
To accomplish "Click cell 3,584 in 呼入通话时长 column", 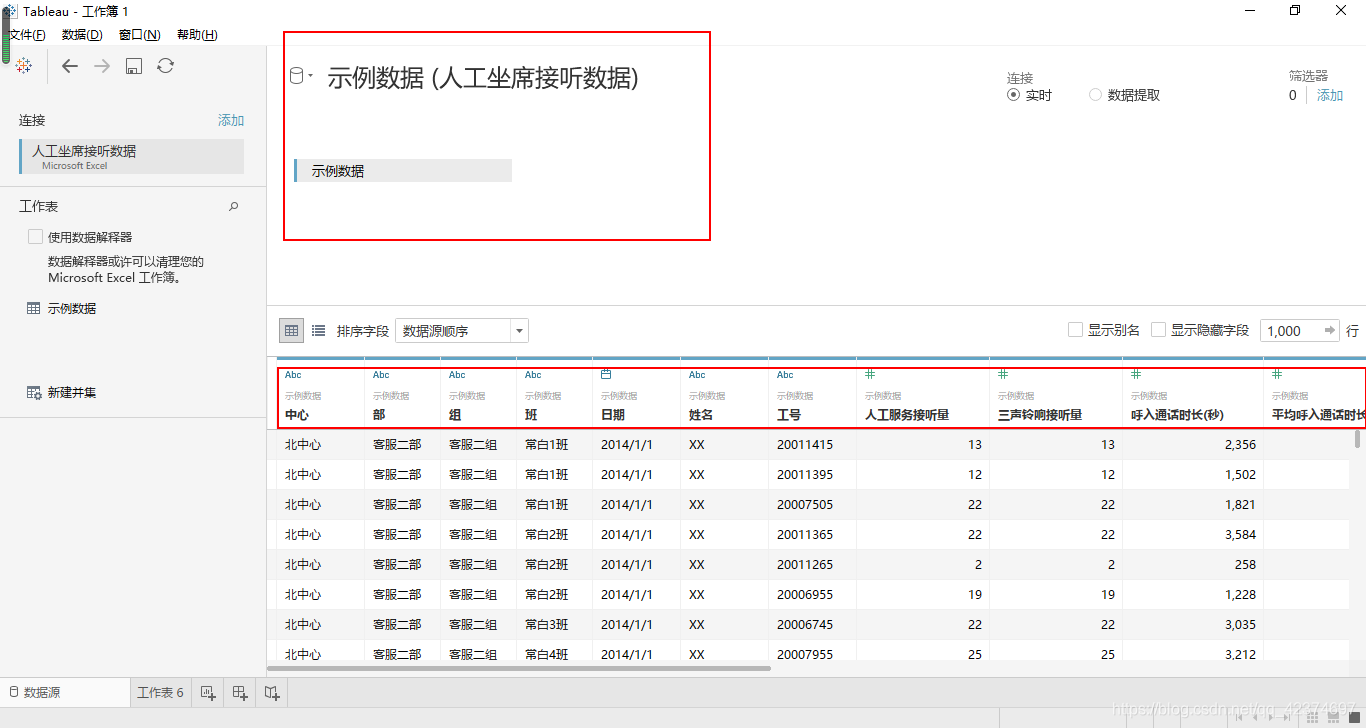I will click(x=1240, y=534).
